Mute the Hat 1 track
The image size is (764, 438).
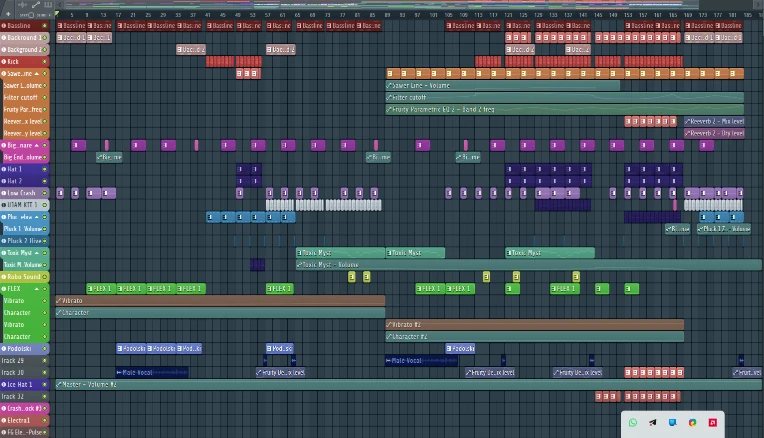45,169
